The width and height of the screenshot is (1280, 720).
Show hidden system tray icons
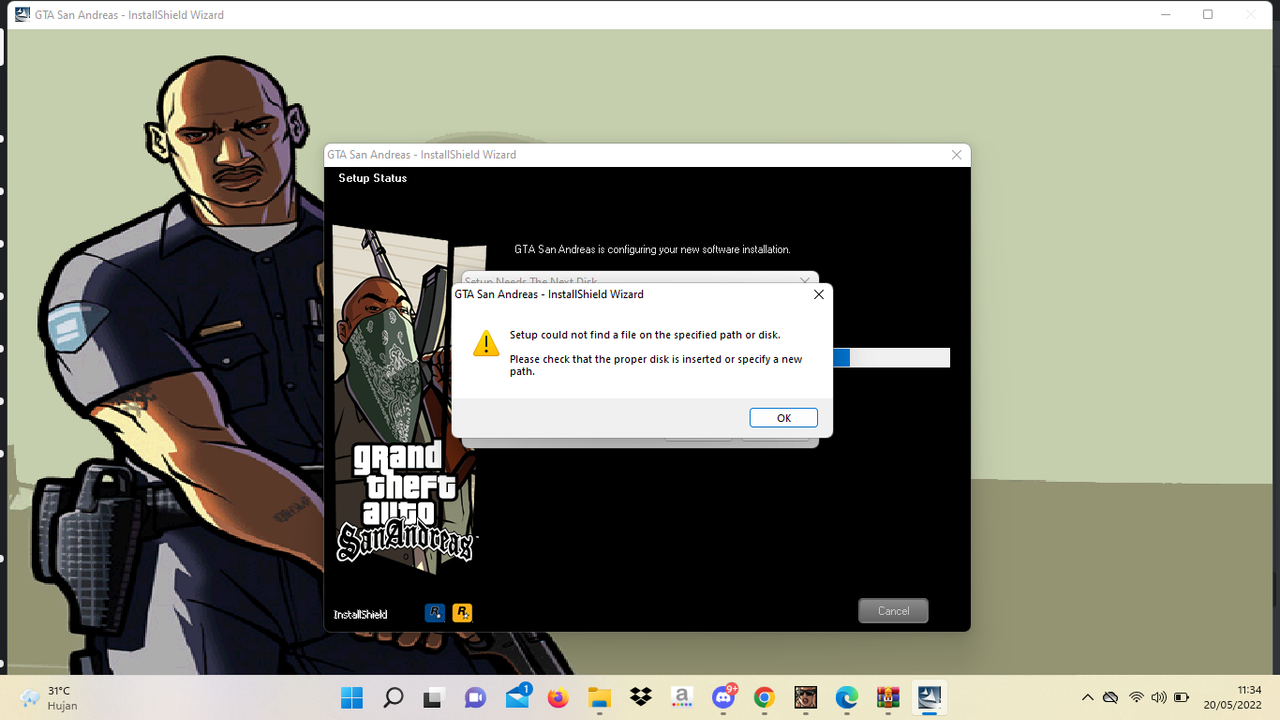pos(1087,697)
